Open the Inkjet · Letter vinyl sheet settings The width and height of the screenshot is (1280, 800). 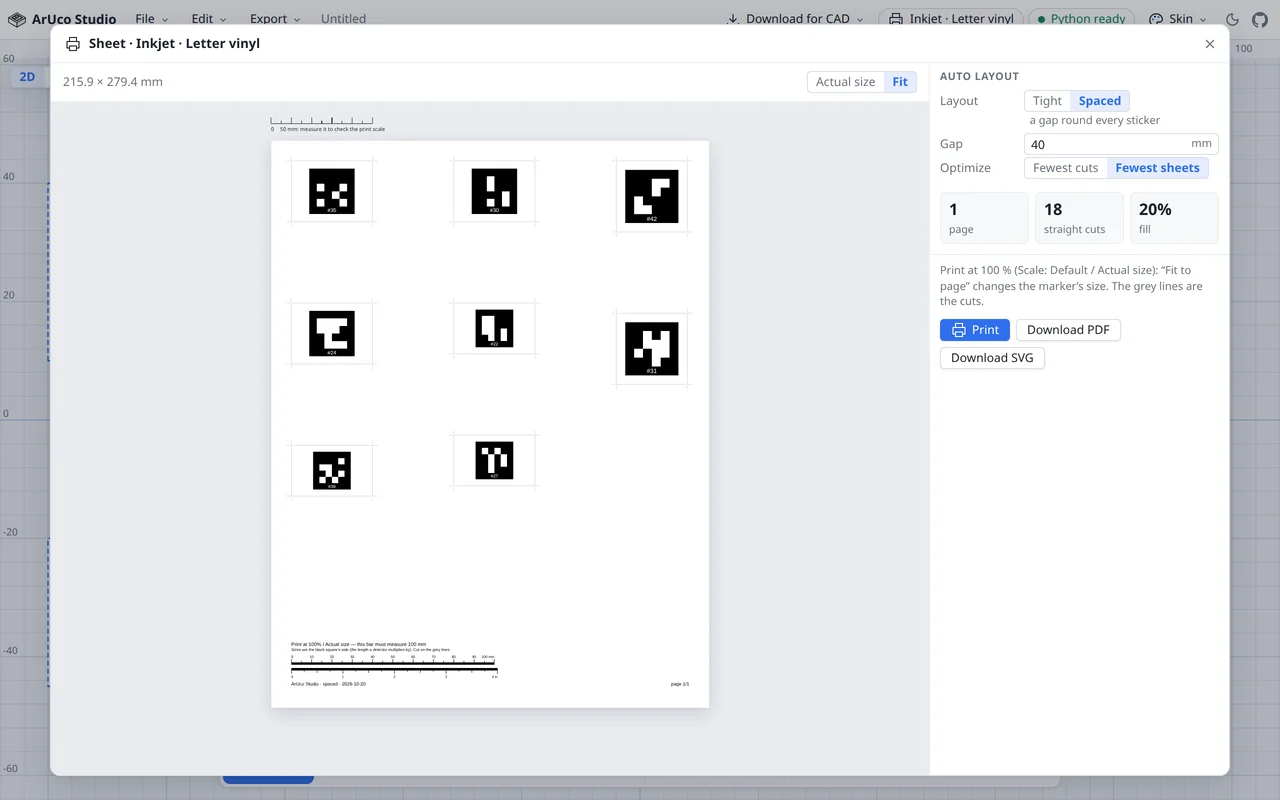click(951, 19)
